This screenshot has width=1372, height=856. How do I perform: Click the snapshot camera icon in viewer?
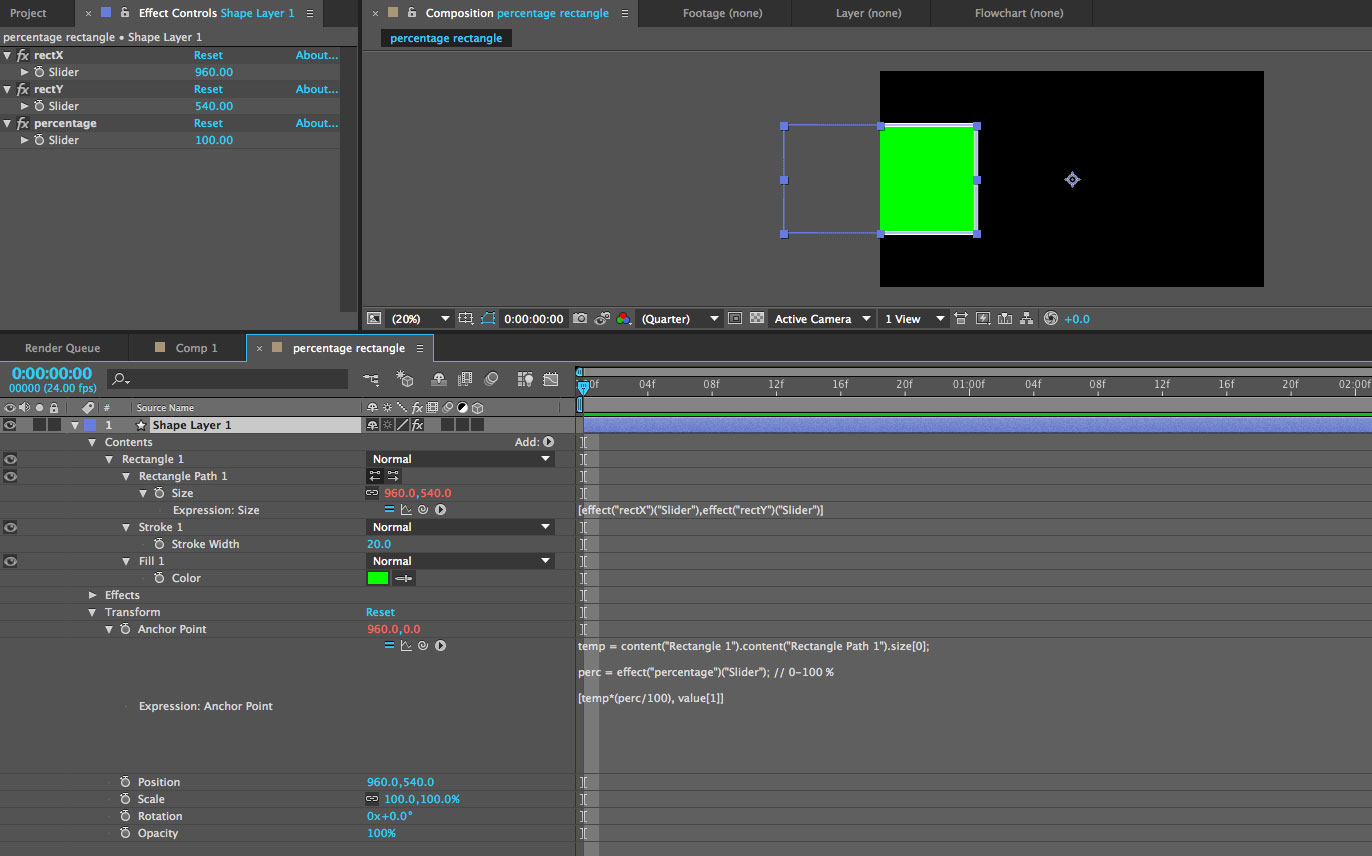pos(580,319)
